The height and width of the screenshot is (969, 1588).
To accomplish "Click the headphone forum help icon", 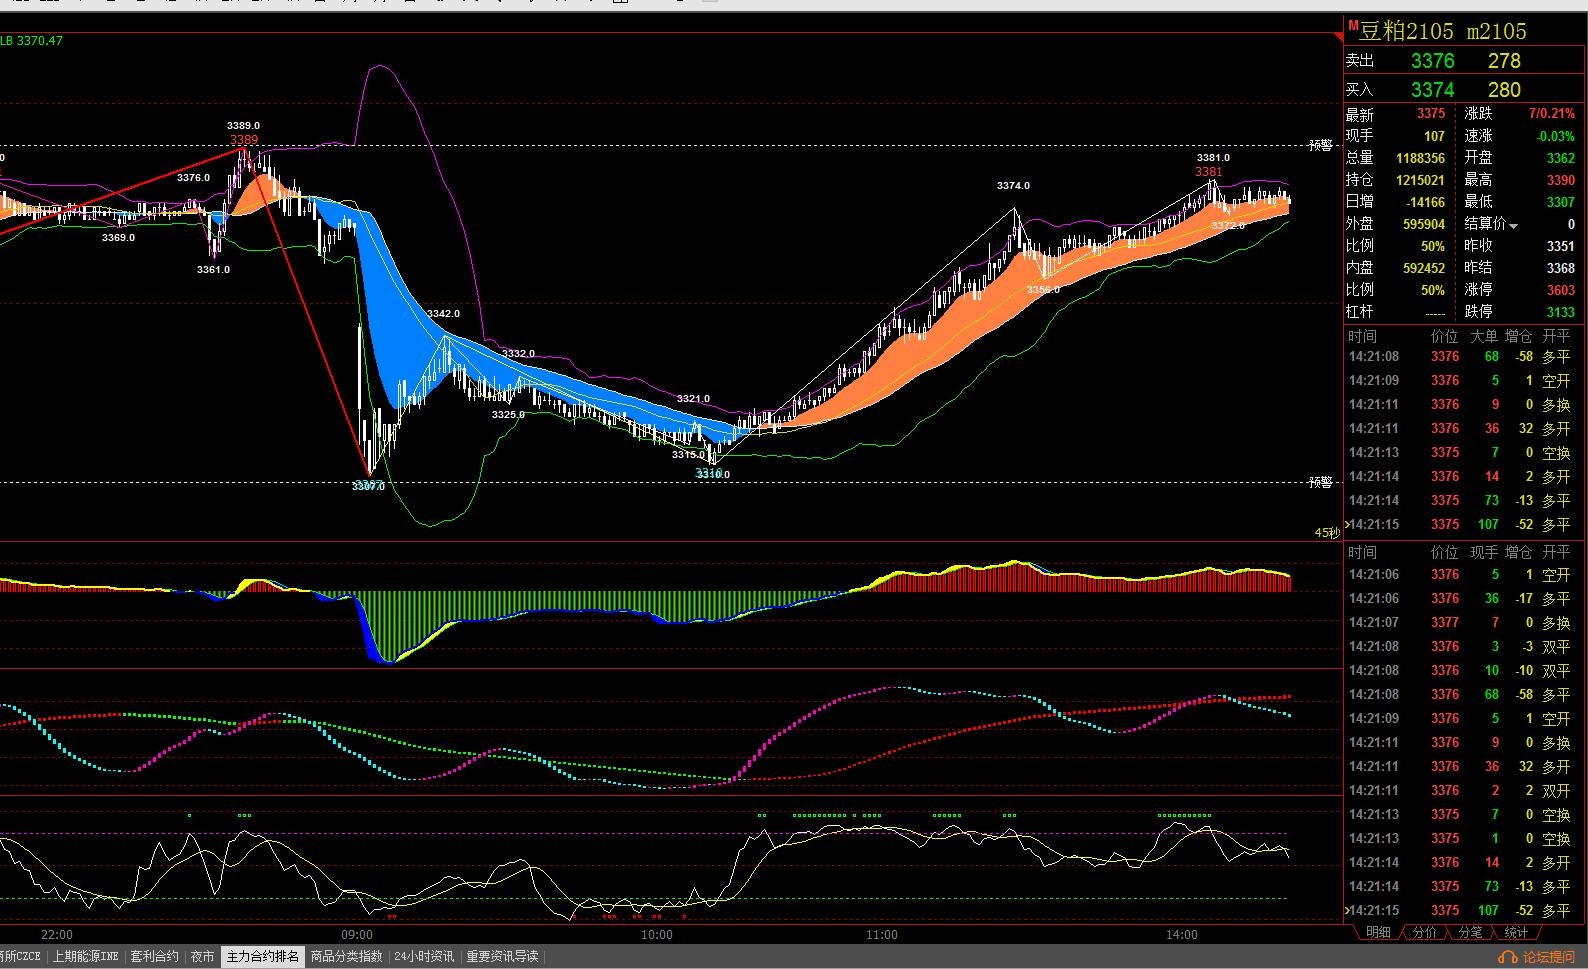I will tap(1508, 957).
